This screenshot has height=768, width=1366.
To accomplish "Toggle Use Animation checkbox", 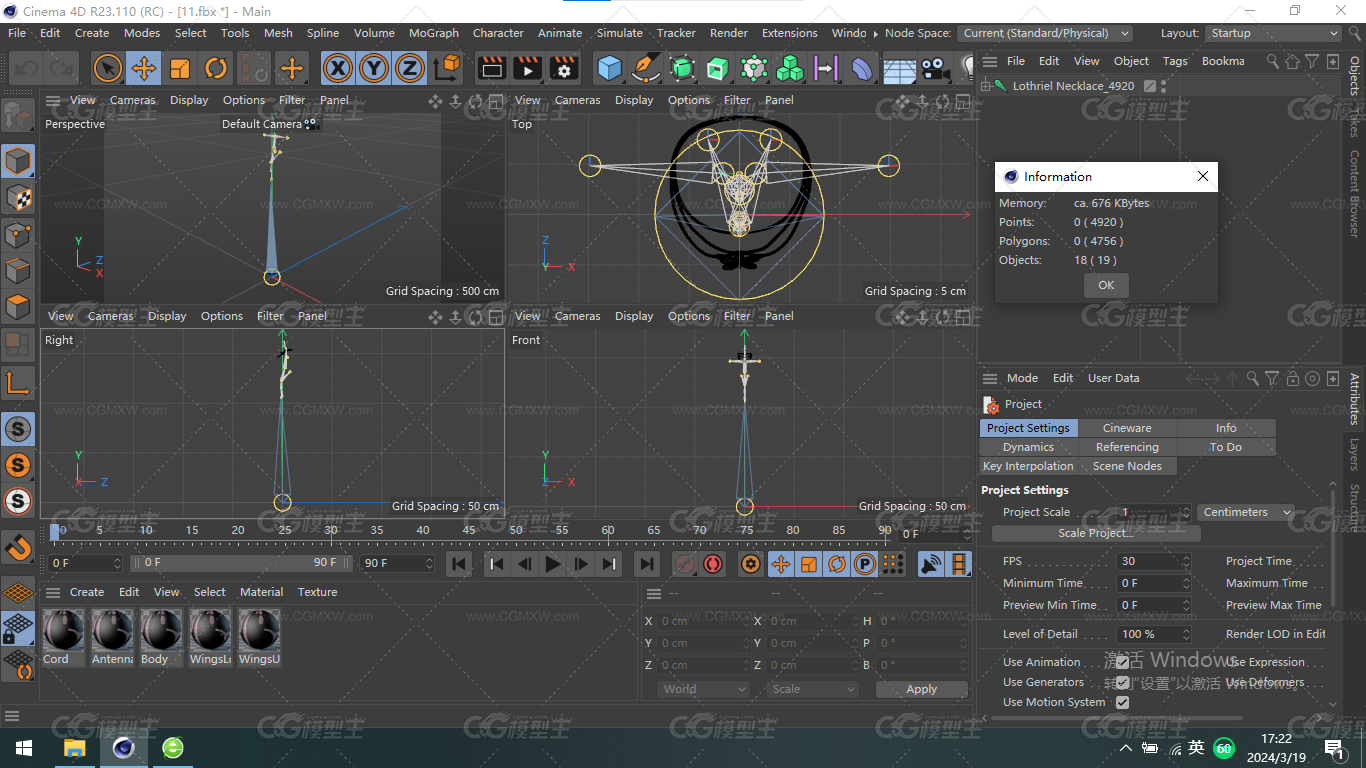I will coord(1122,662).
